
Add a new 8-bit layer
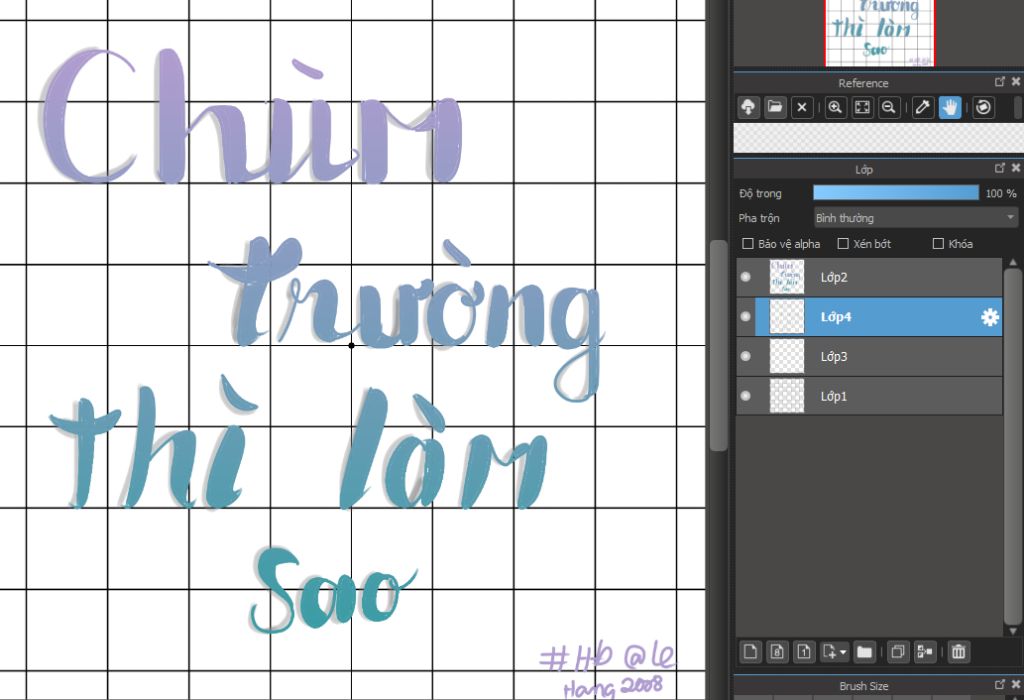(x=777, y=652)
